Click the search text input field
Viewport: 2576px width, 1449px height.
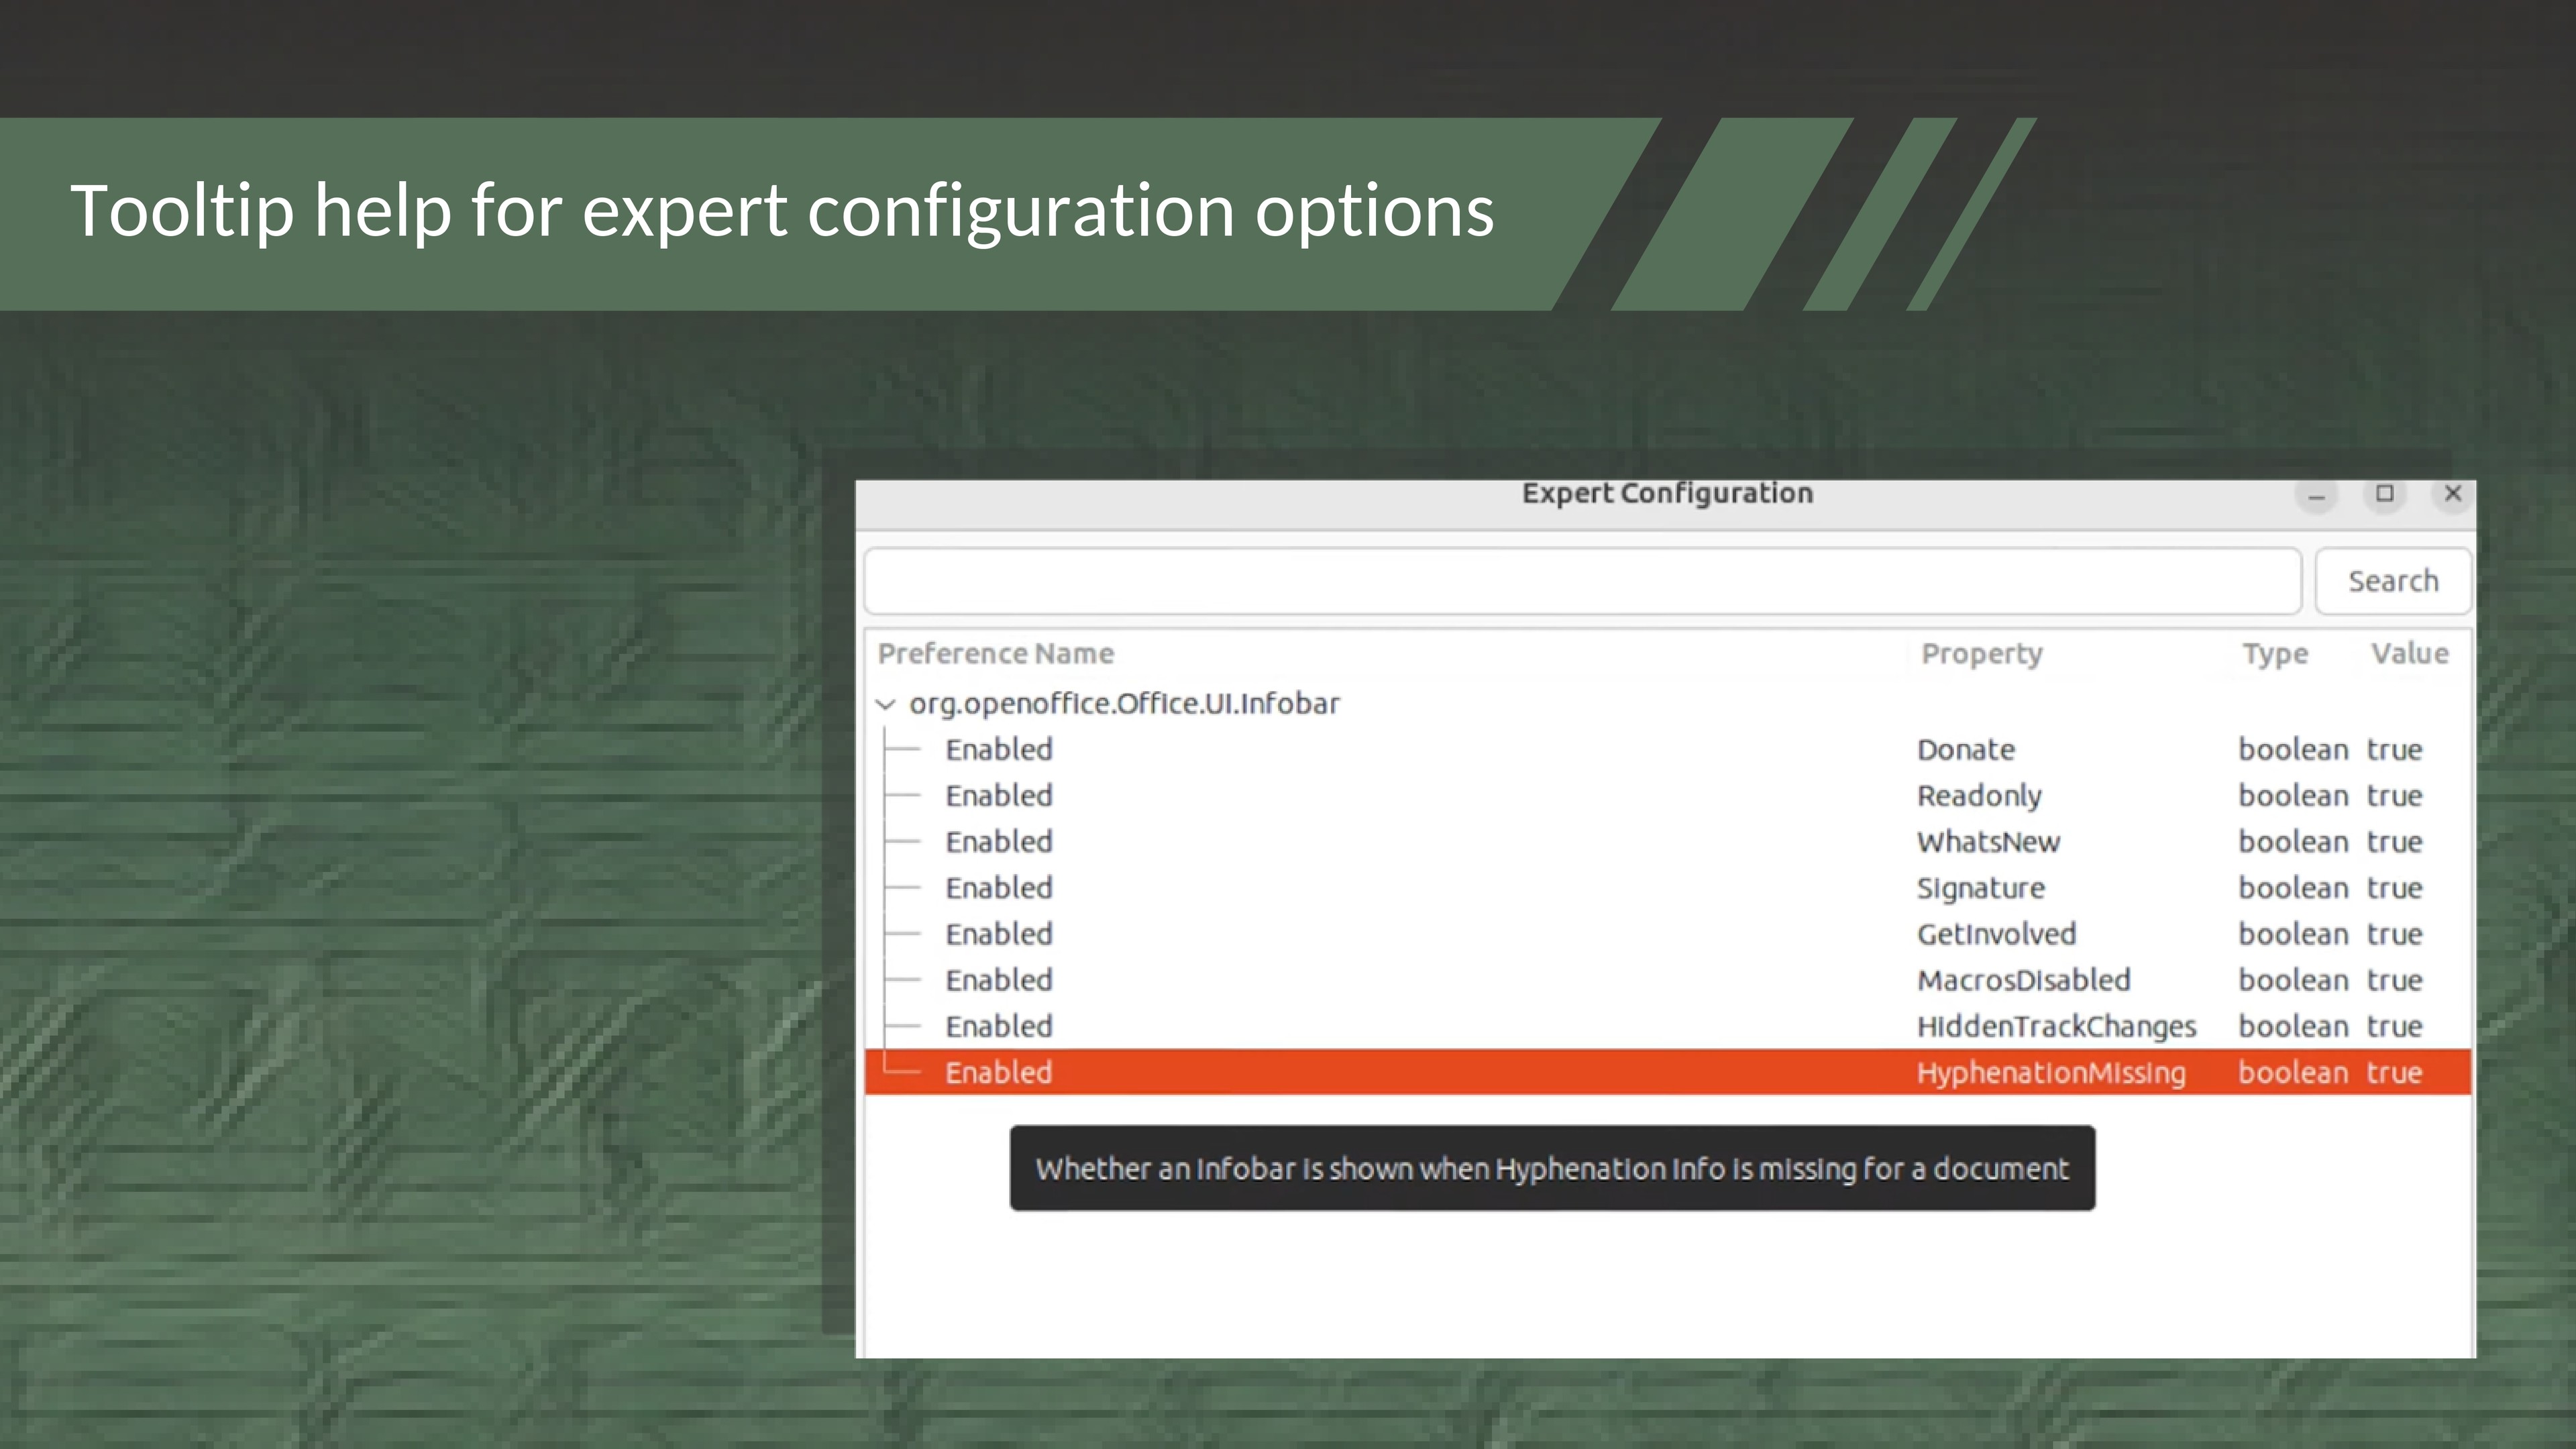1582,581
